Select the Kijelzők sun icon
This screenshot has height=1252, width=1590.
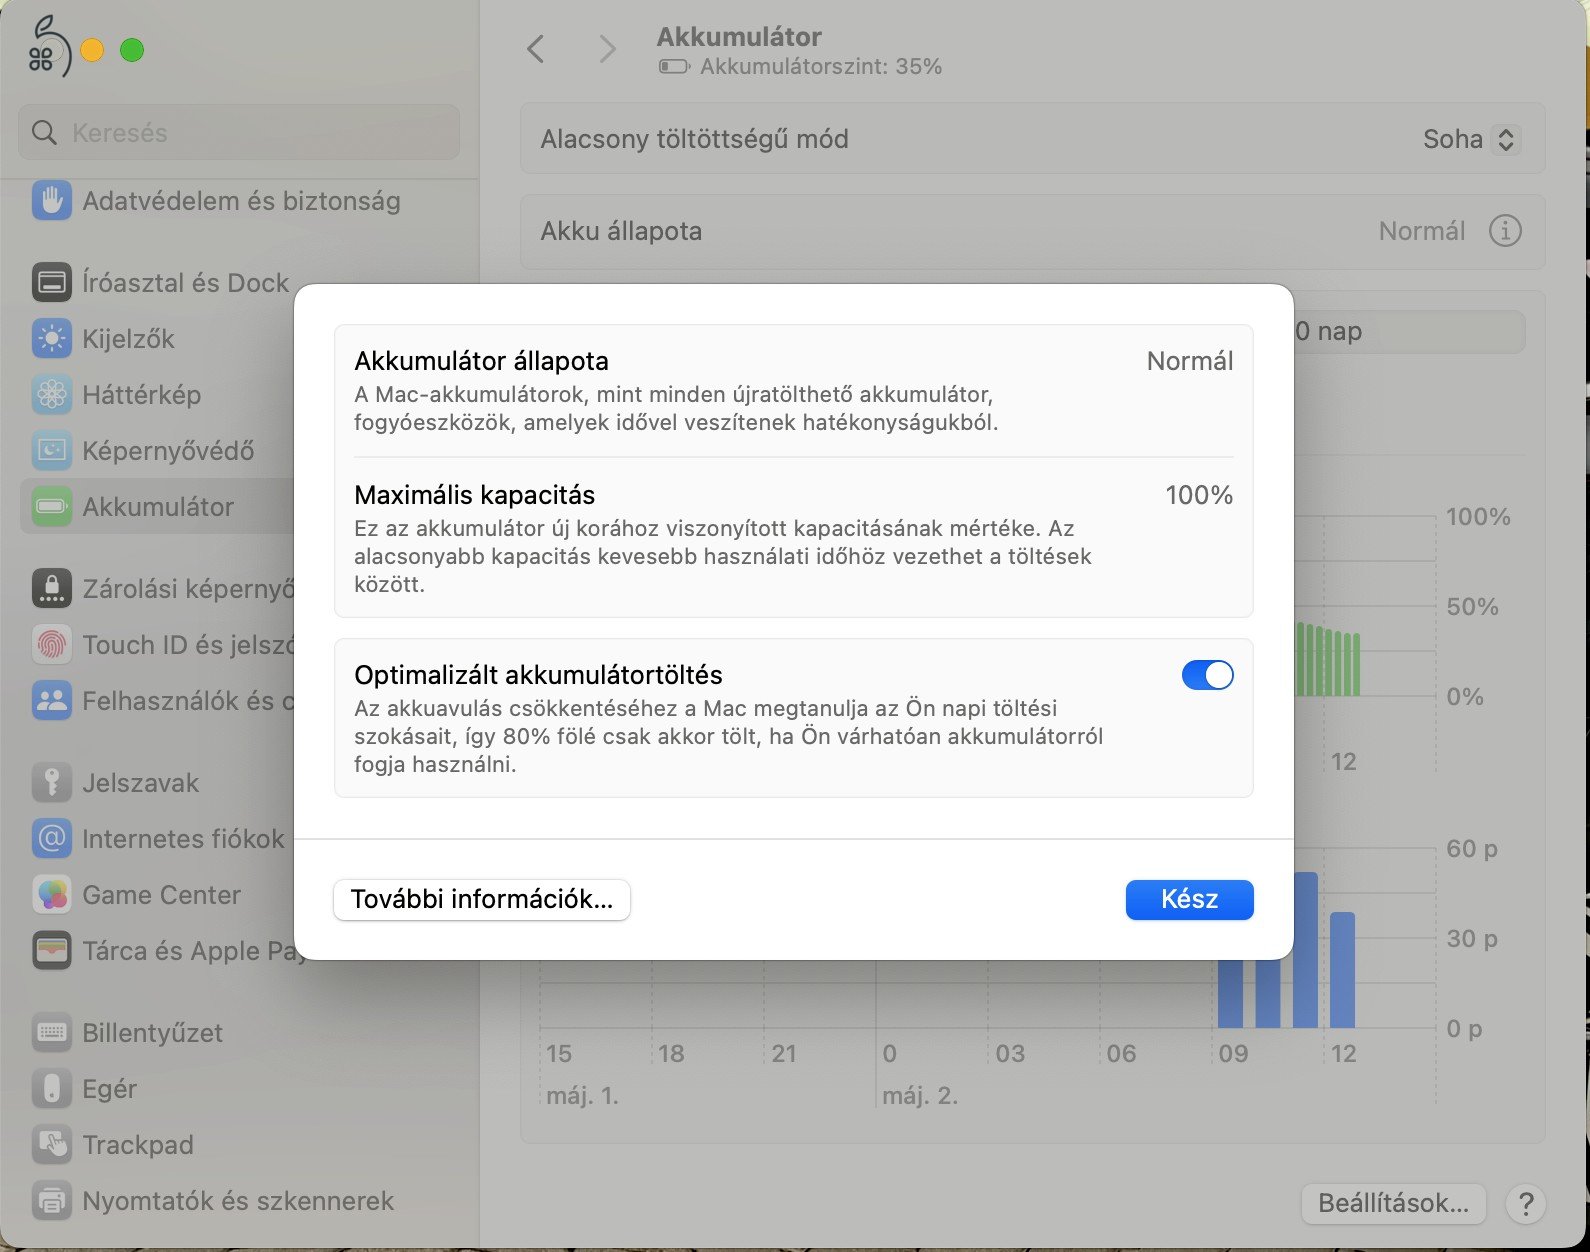(x=51, y=339)
